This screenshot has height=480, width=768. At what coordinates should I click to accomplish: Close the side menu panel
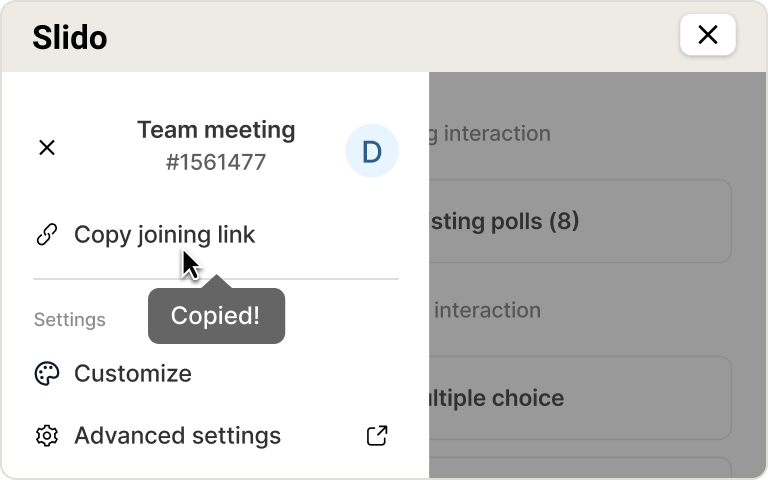(46, 148)
